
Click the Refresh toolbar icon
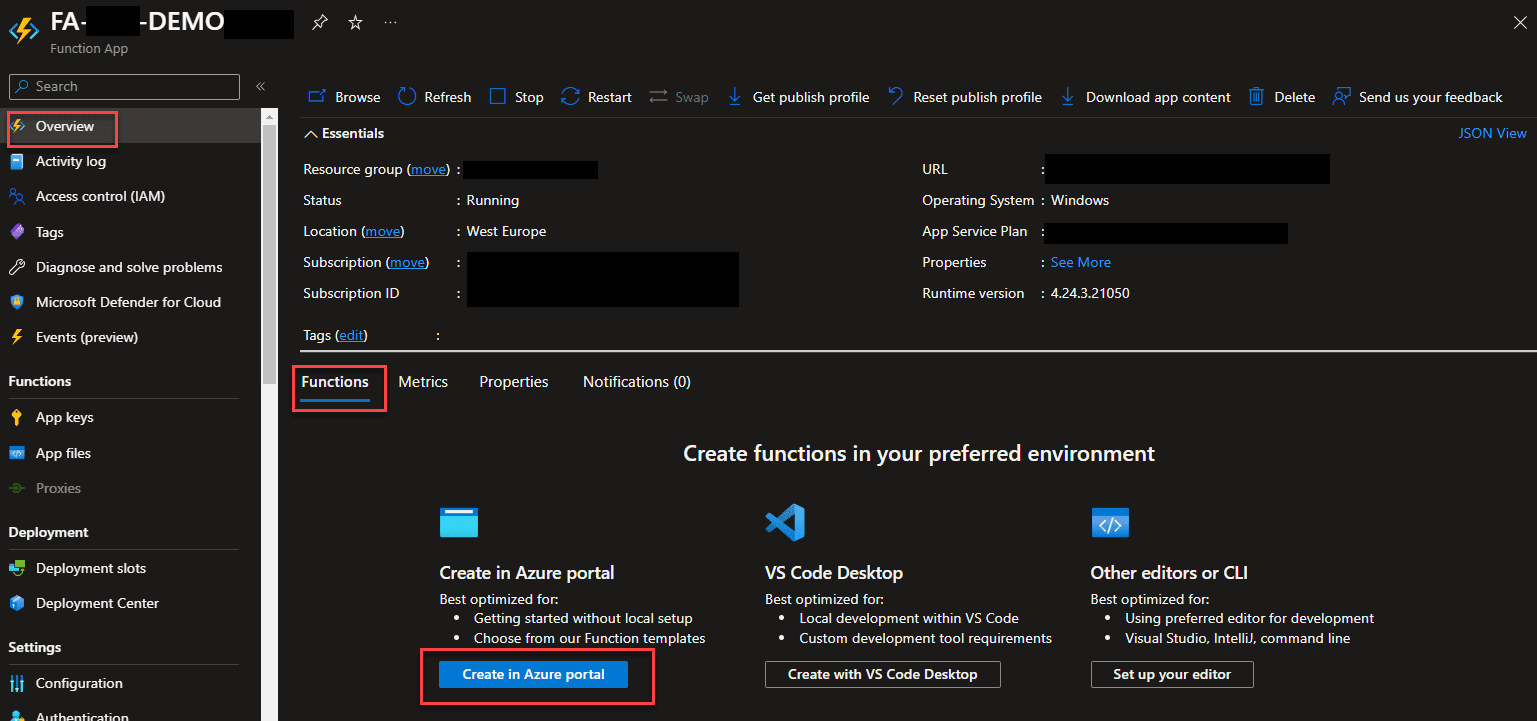click(407, 97)
